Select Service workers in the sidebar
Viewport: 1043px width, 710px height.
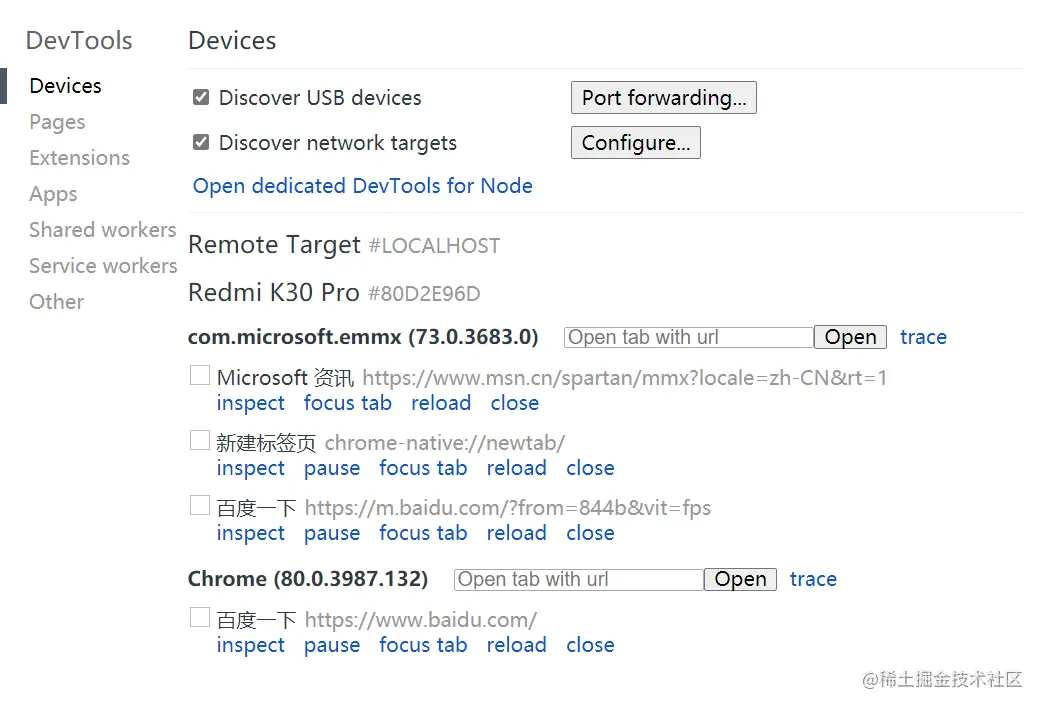point(103,266)
